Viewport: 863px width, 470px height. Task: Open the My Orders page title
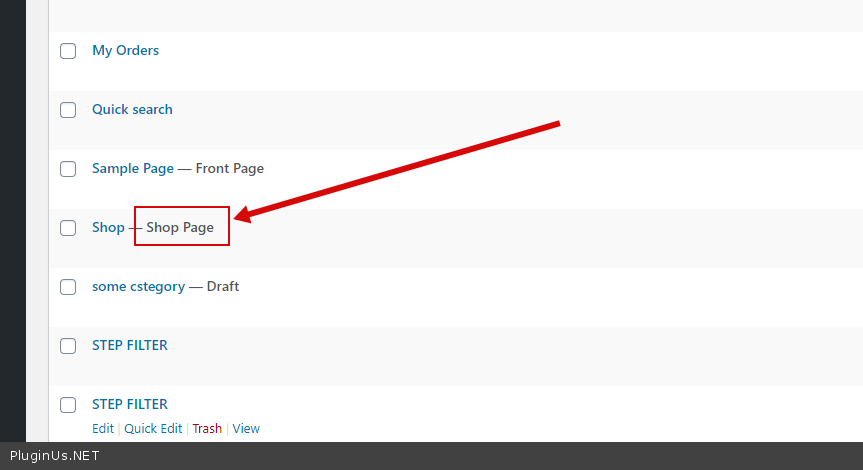[x=125, y=51]
